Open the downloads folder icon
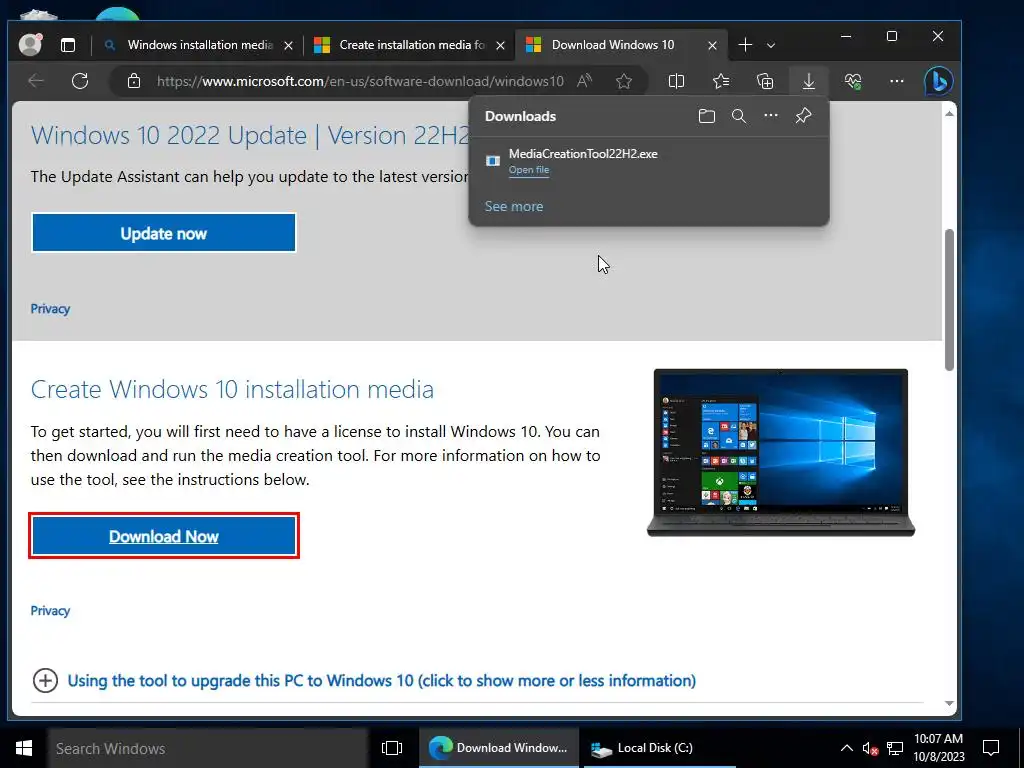This screenshot has height=768, width=1024. pyautogui.click(x=707, y=116)
